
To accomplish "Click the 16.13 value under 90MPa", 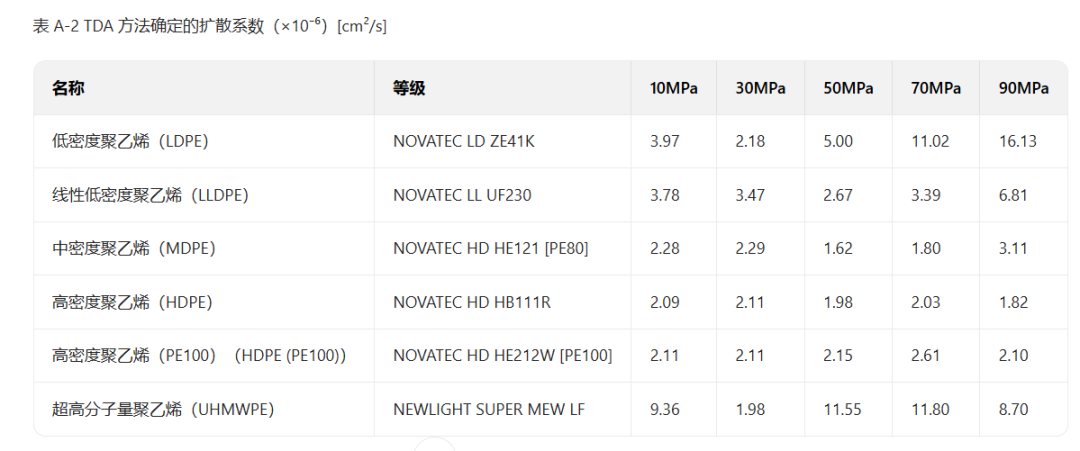I will coord(1017,141).
